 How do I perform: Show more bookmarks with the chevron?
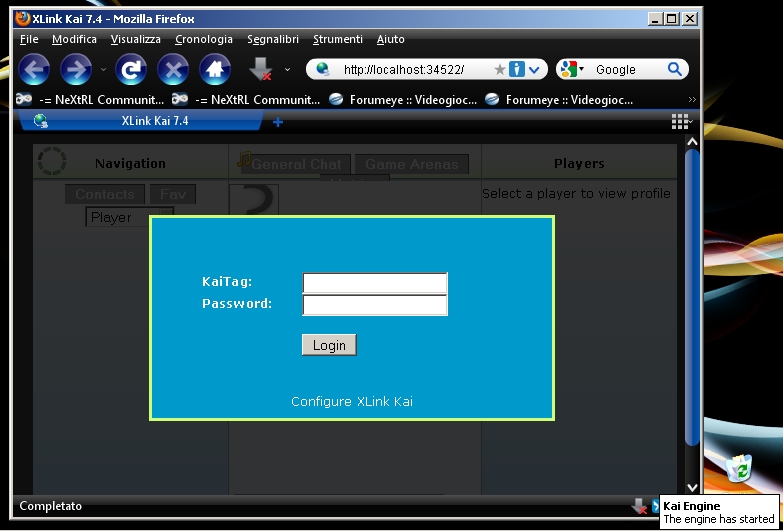point(692,99)
